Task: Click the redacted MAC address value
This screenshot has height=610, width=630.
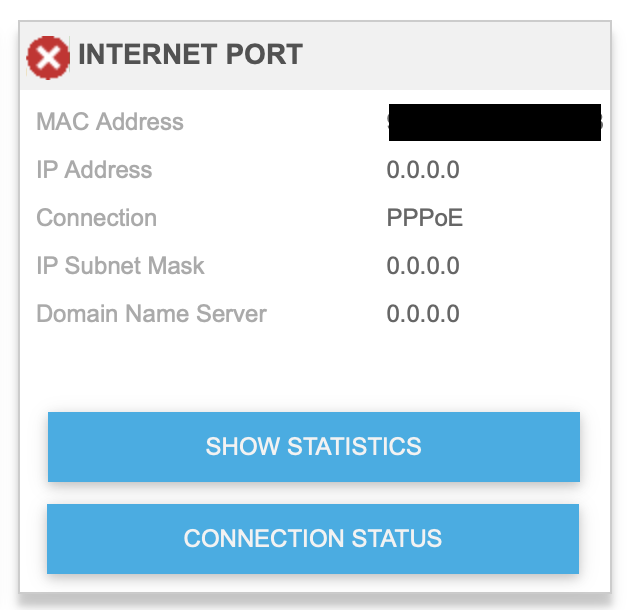Action: click(x=494, y=122)
